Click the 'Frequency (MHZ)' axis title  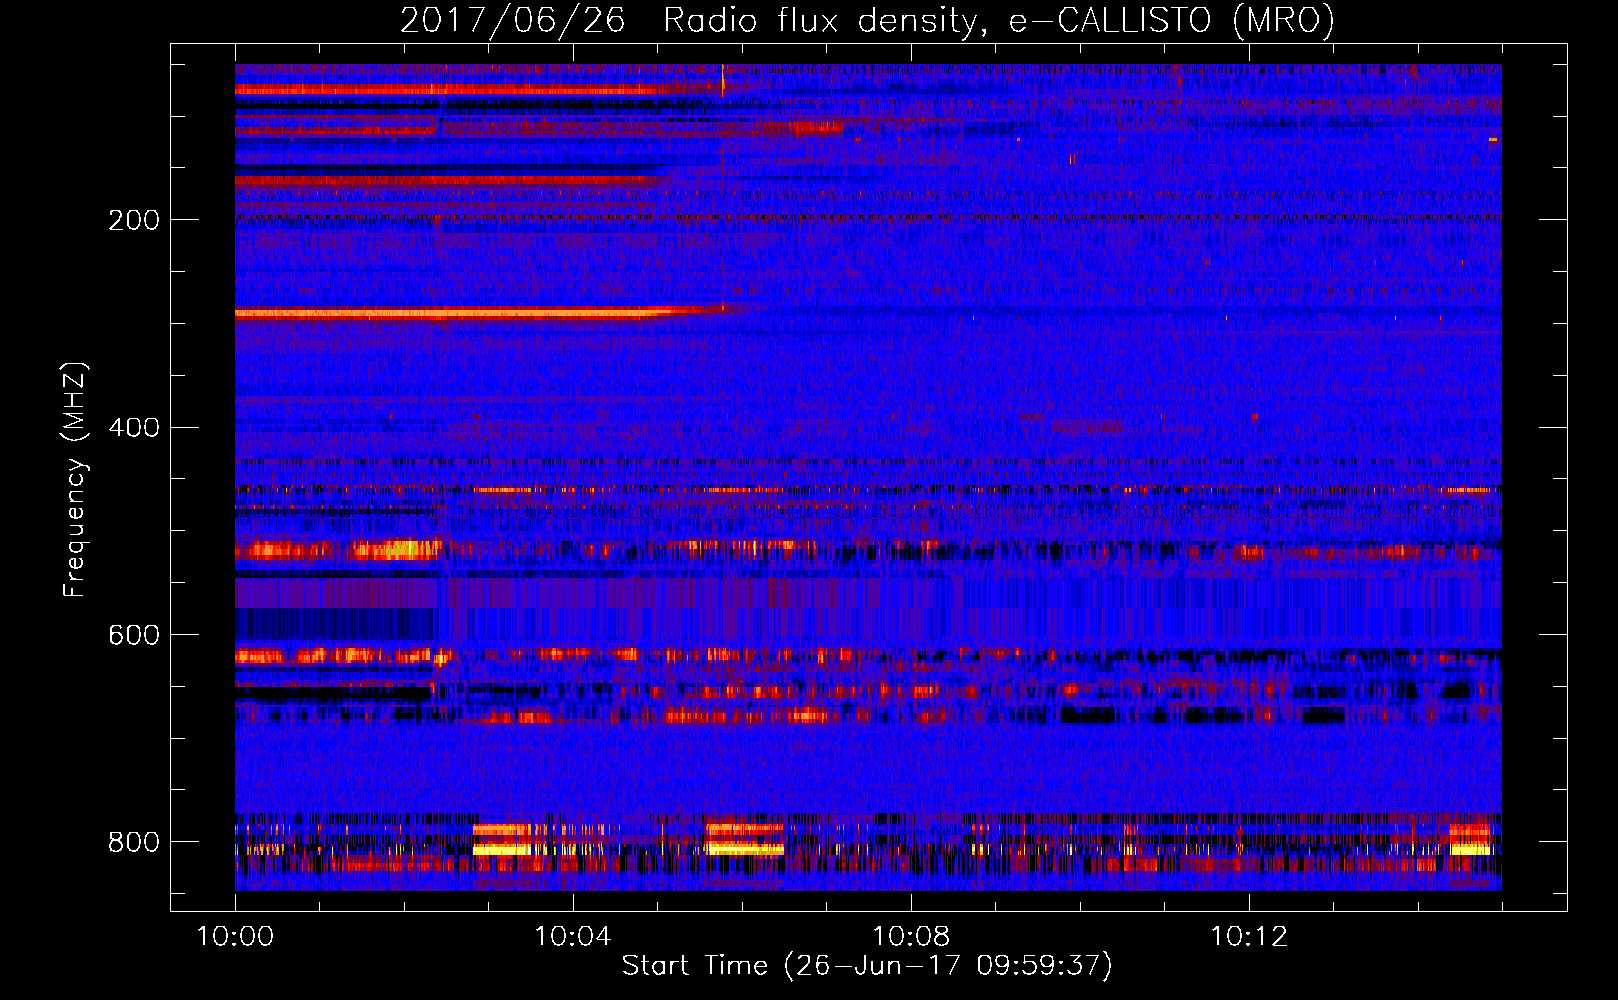click(x=75, y=479)
